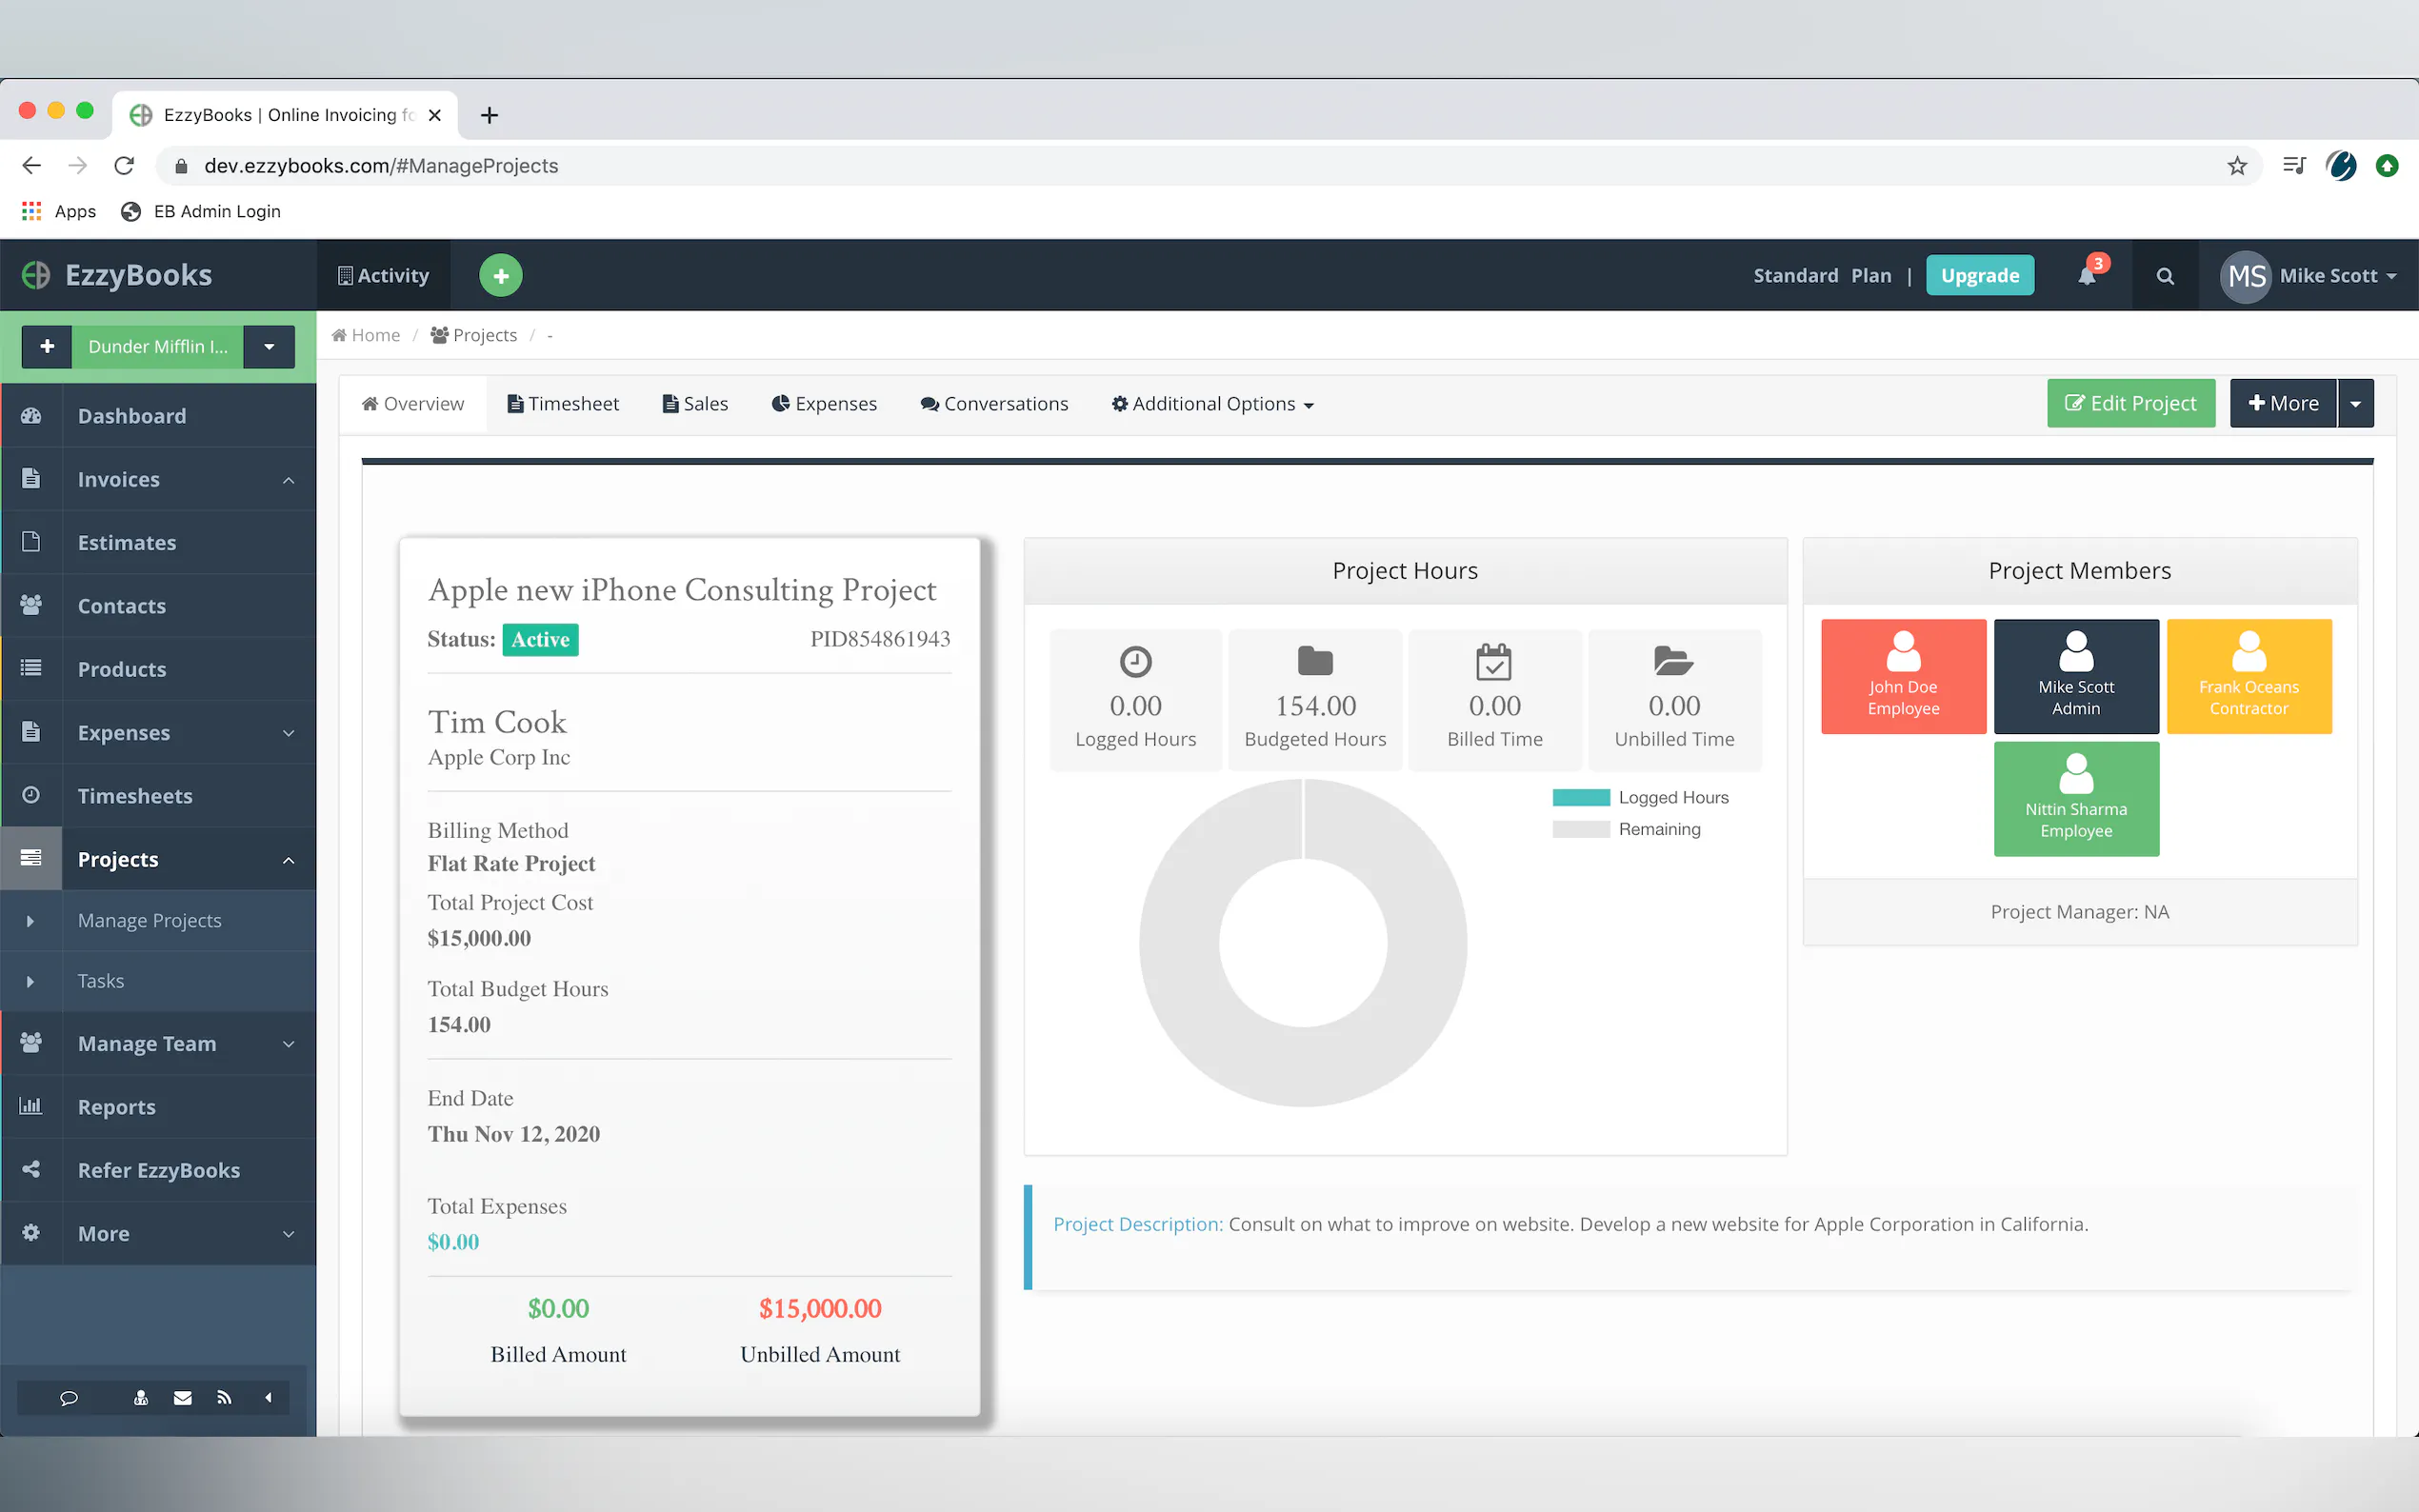
Task: Click the browser address bar URL
Action: 381,166
